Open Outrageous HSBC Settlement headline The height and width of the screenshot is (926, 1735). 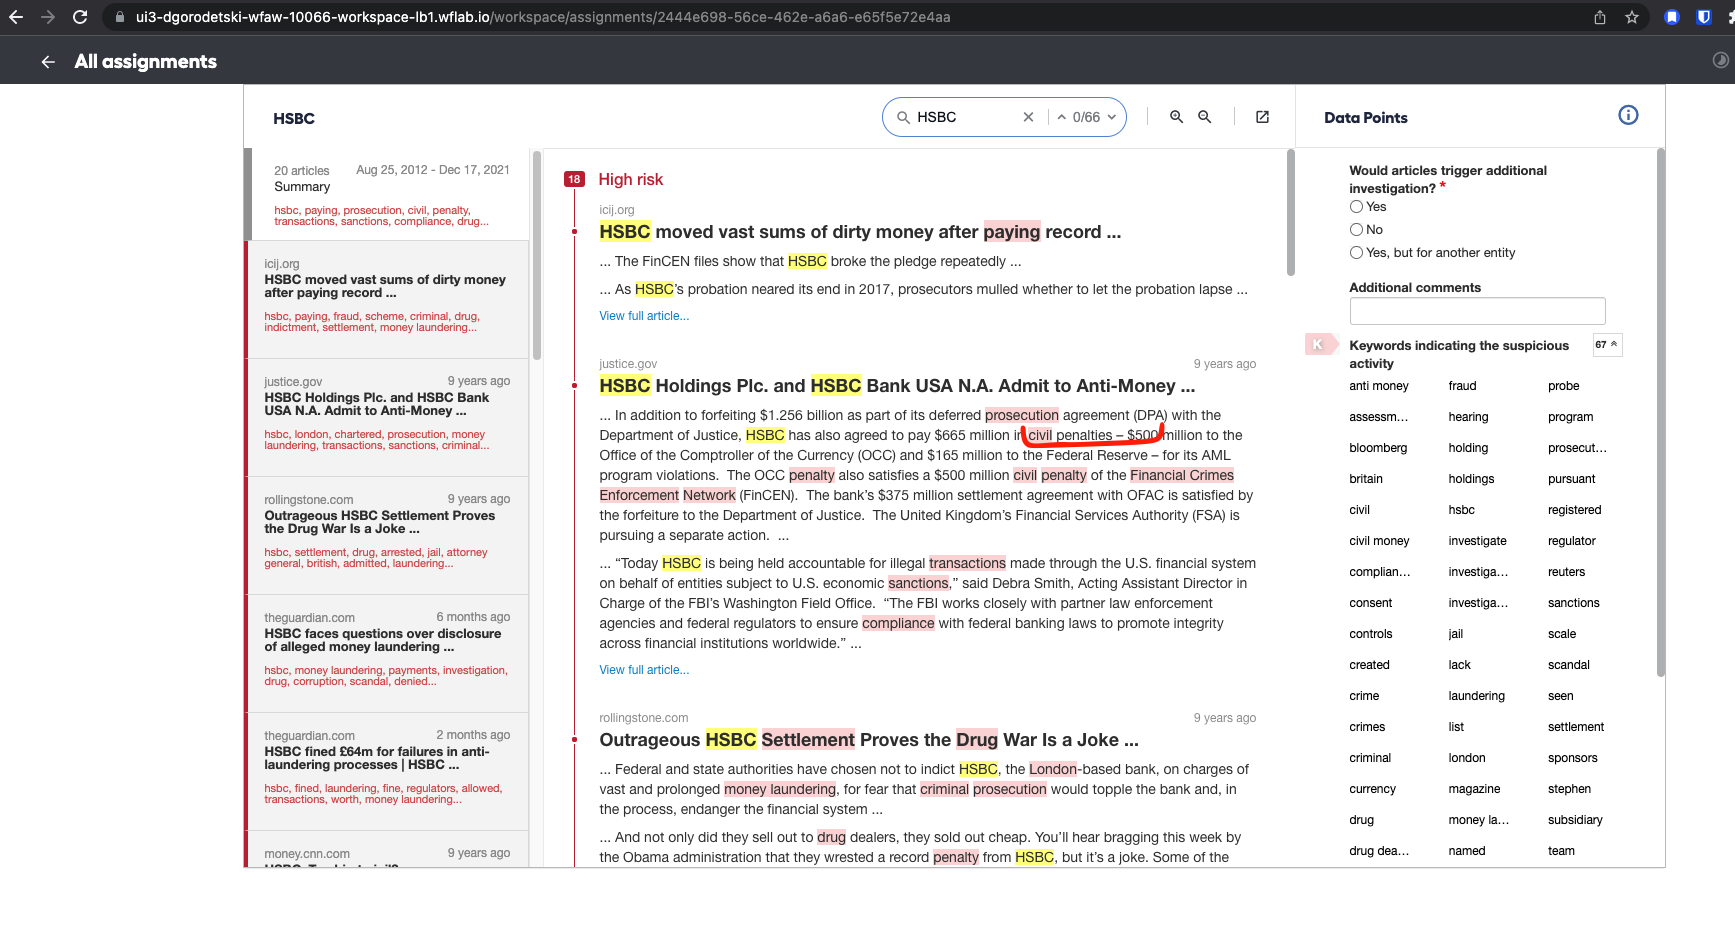click(869, 740)
